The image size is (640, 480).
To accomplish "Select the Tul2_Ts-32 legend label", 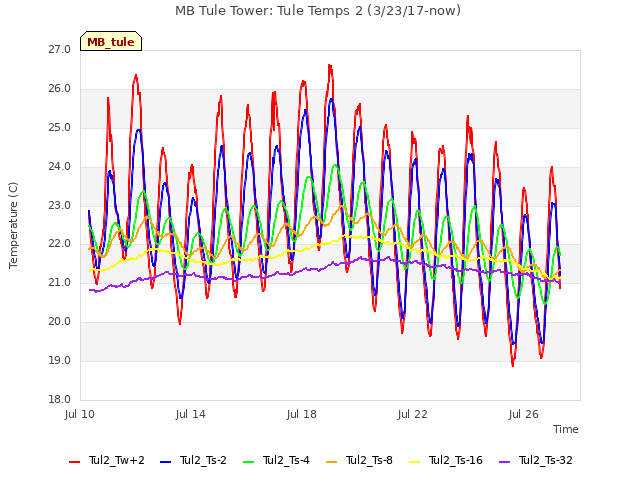I will (546, 460).
